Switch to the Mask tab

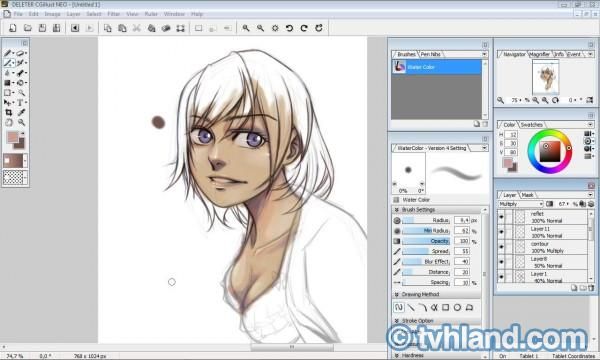click(x=527, y=195)
